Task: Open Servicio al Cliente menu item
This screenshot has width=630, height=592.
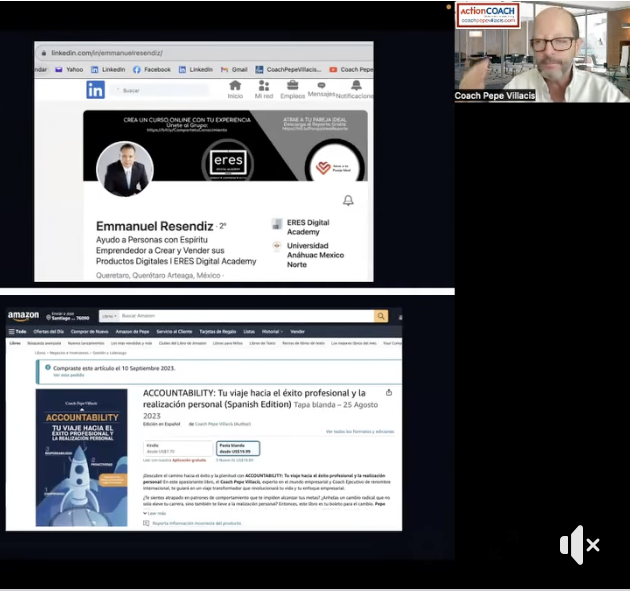Action: tap(174, 332)
